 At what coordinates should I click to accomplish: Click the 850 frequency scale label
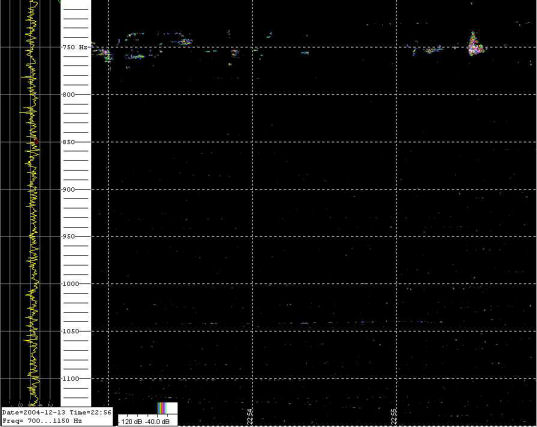click(x=68, y=142)
